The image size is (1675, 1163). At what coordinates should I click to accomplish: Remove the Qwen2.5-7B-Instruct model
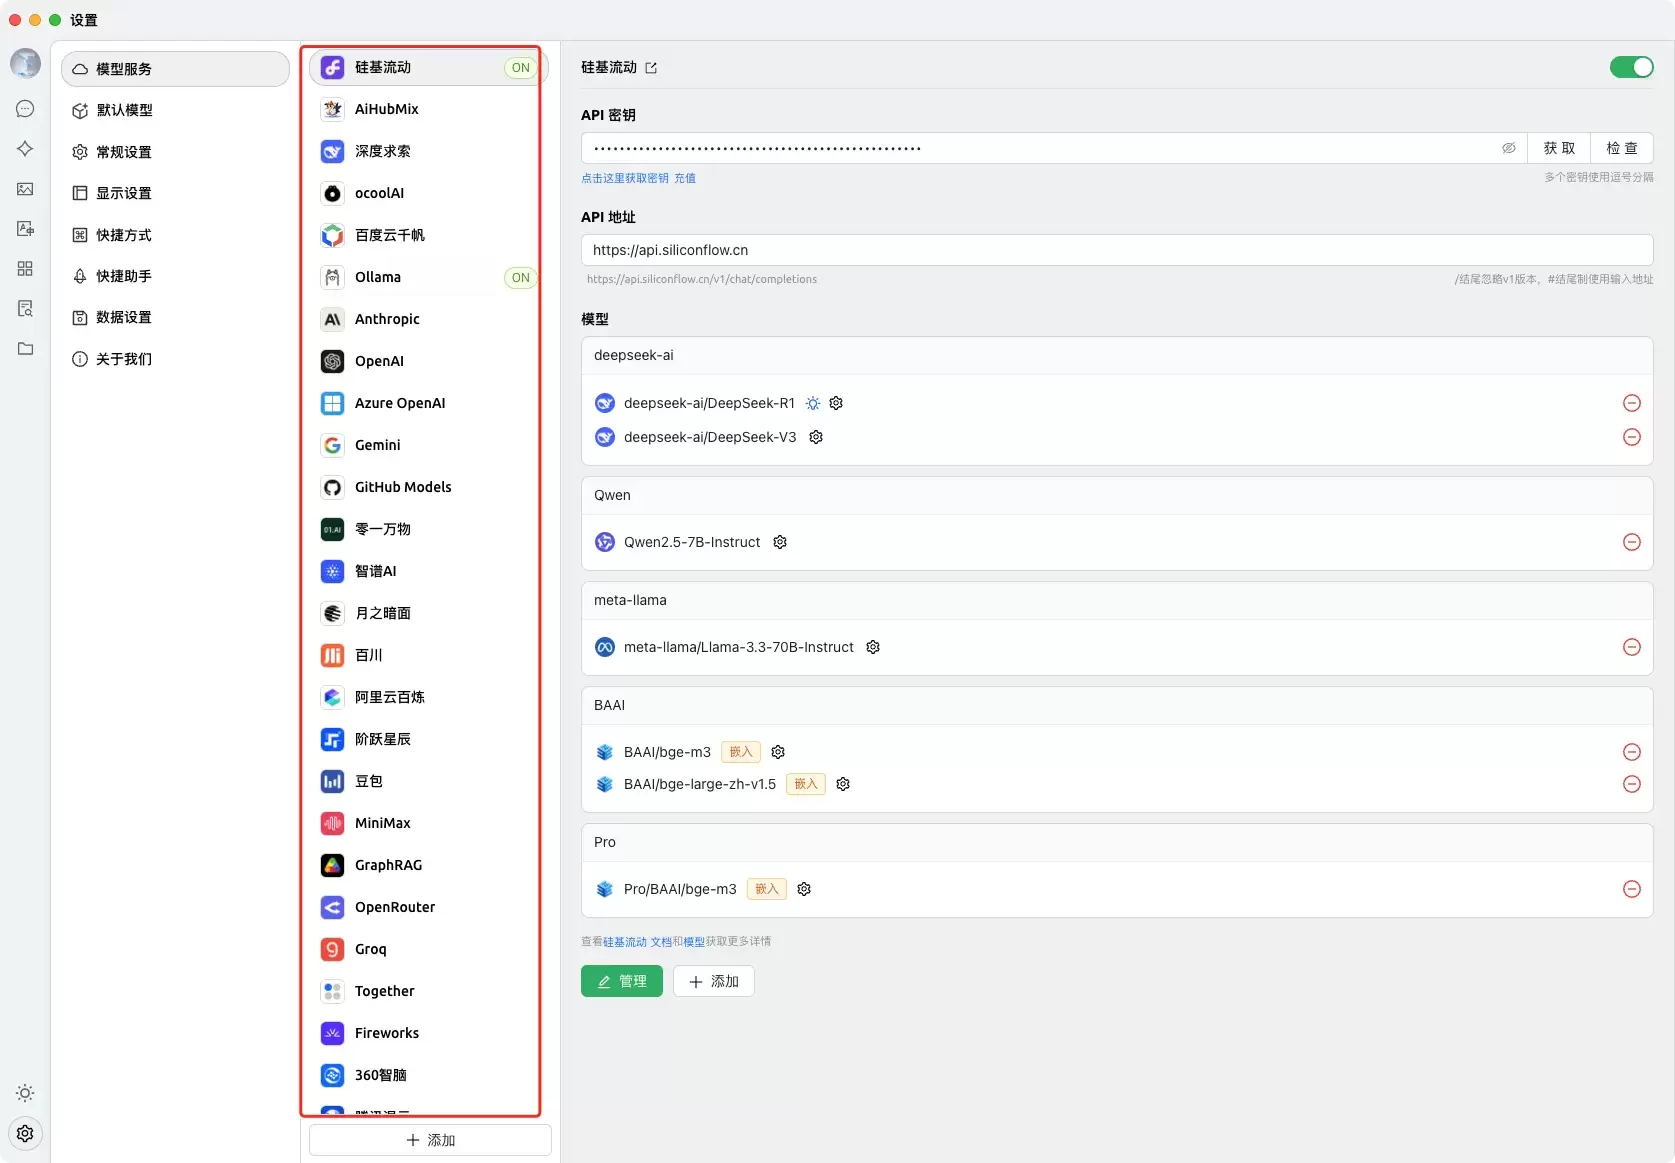point(1632,542)
